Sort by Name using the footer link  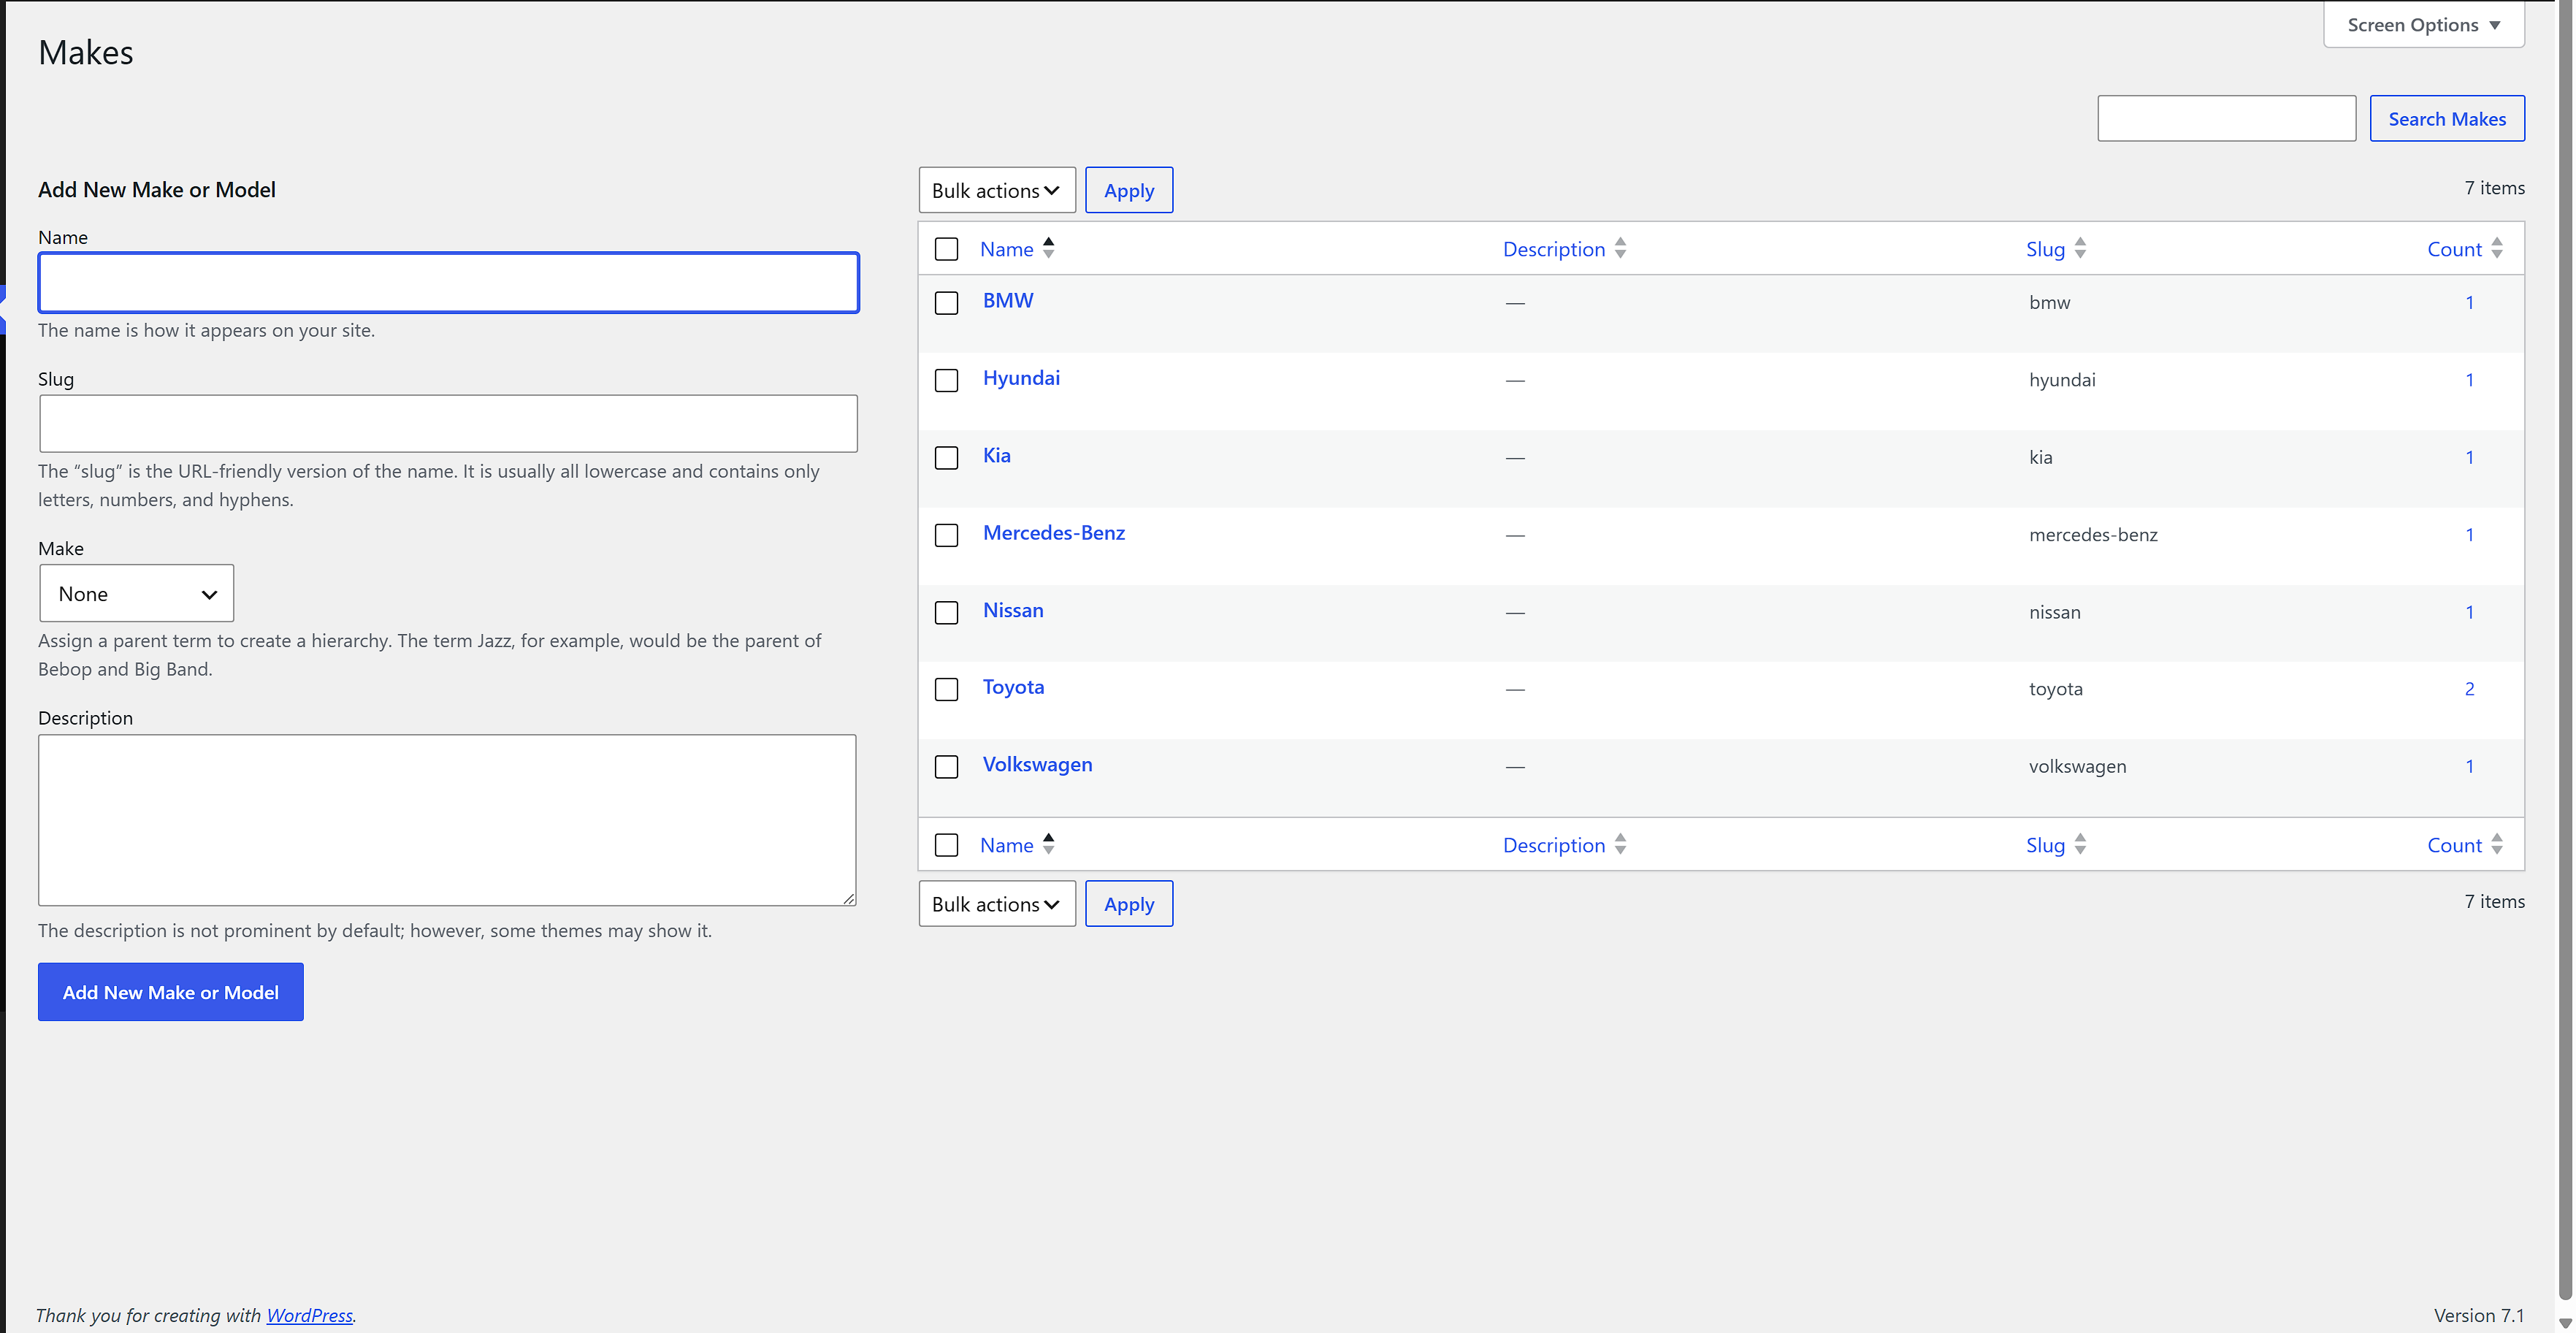tap(1006, 845)
